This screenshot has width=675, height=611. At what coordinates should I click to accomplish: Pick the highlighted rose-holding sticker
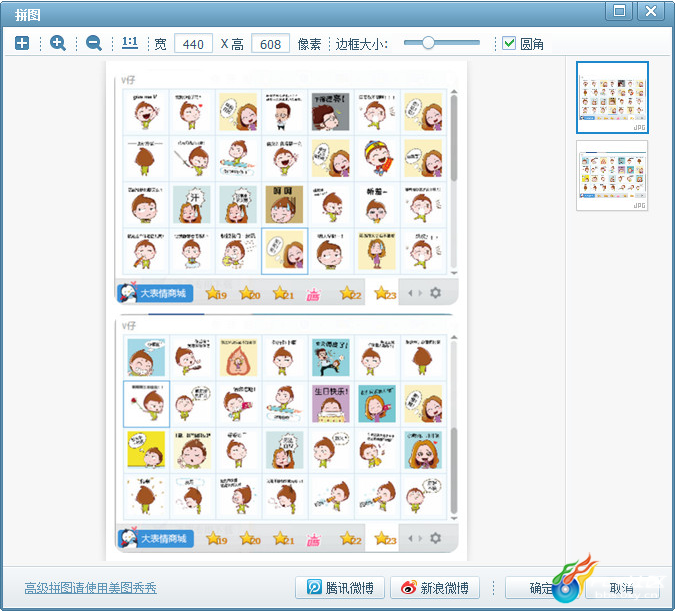(x=146, y=404)
